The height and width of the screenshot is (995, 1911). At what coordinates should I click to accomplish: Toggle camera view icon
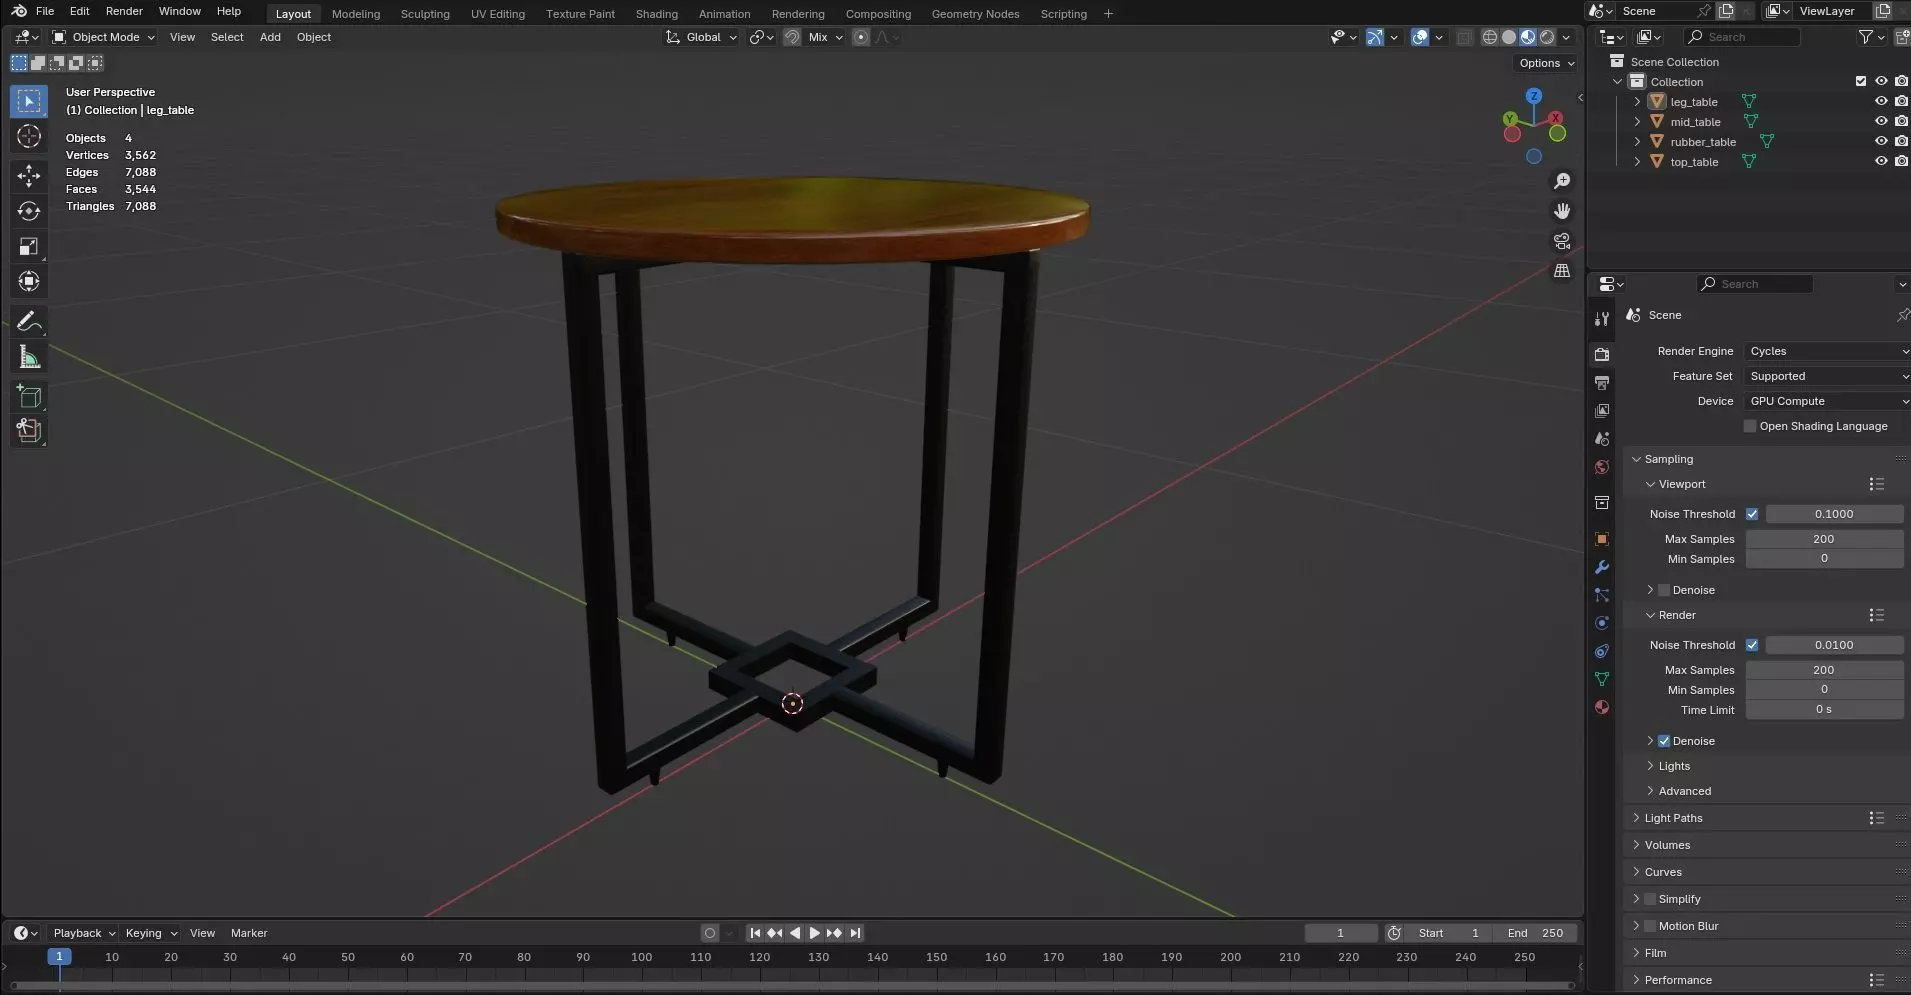tap(1562, 241)
